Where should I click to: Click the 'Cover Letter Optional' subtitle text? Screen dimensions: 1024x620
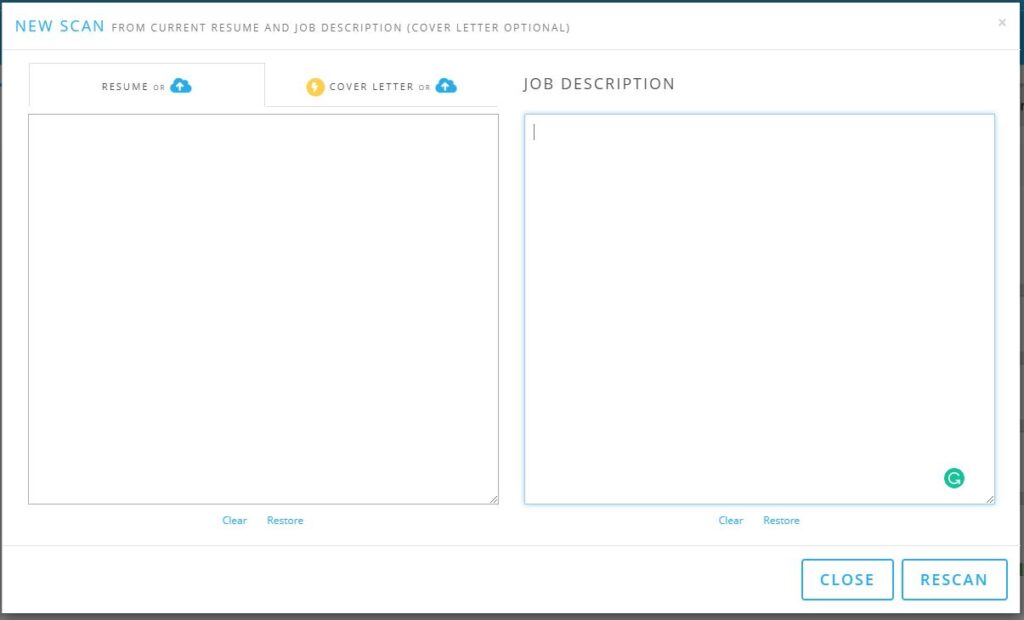488,28
